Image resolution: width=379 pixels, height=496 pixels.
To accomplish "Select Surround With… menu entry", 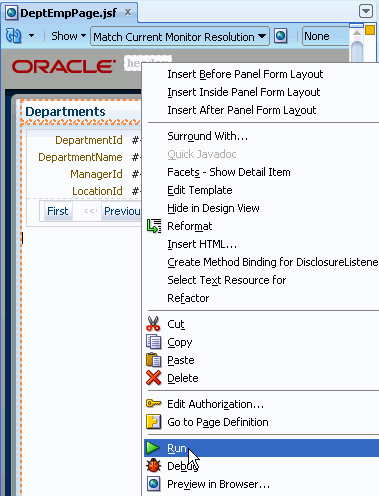I will [208, 136].
